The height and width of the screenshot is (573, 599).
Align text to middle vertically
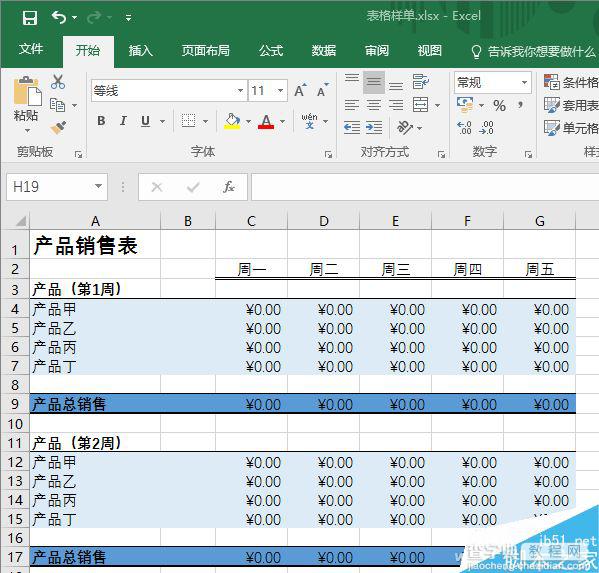(x=374, y=82)
